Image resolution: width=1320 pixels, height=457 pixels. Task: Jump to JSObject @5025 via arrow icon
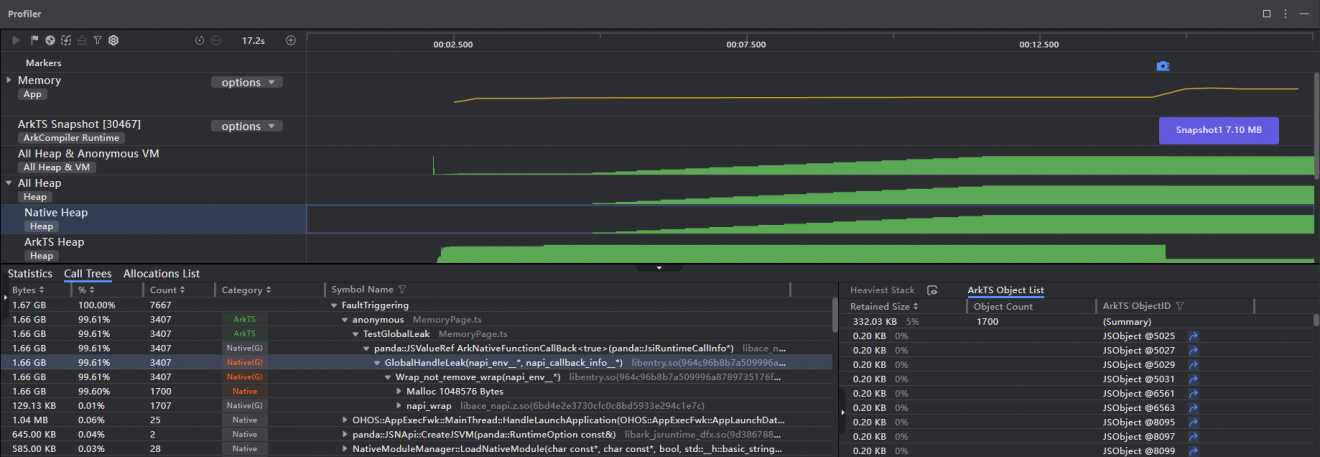coord(1193,337)
